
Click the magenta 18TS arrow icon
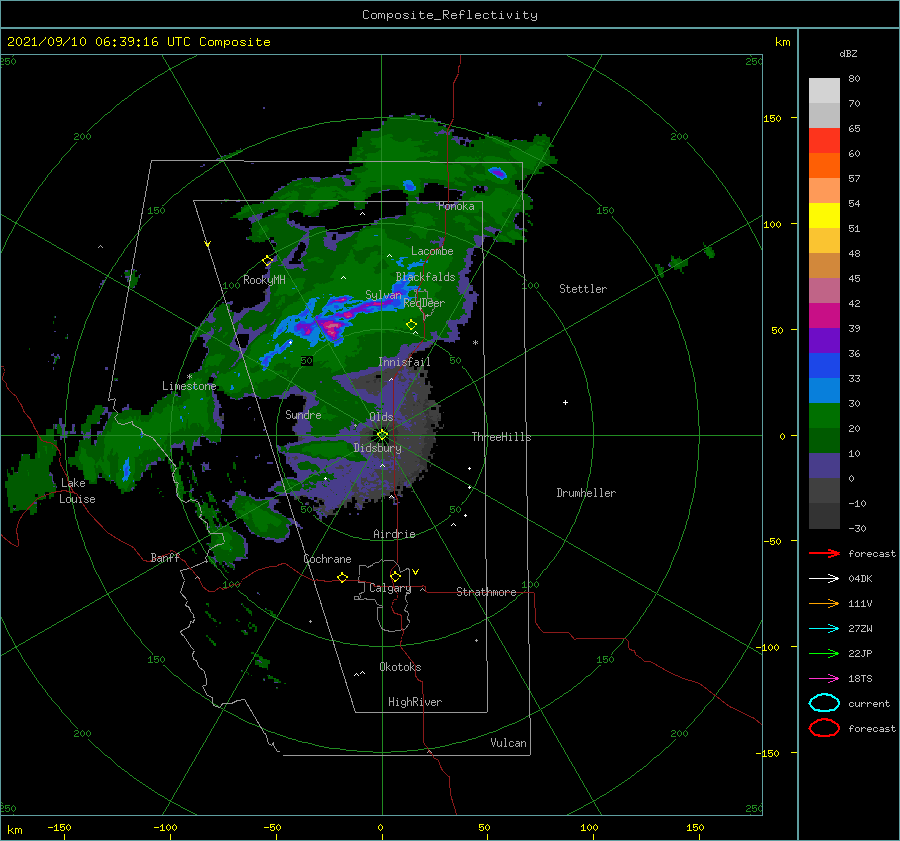coord(824,679)
